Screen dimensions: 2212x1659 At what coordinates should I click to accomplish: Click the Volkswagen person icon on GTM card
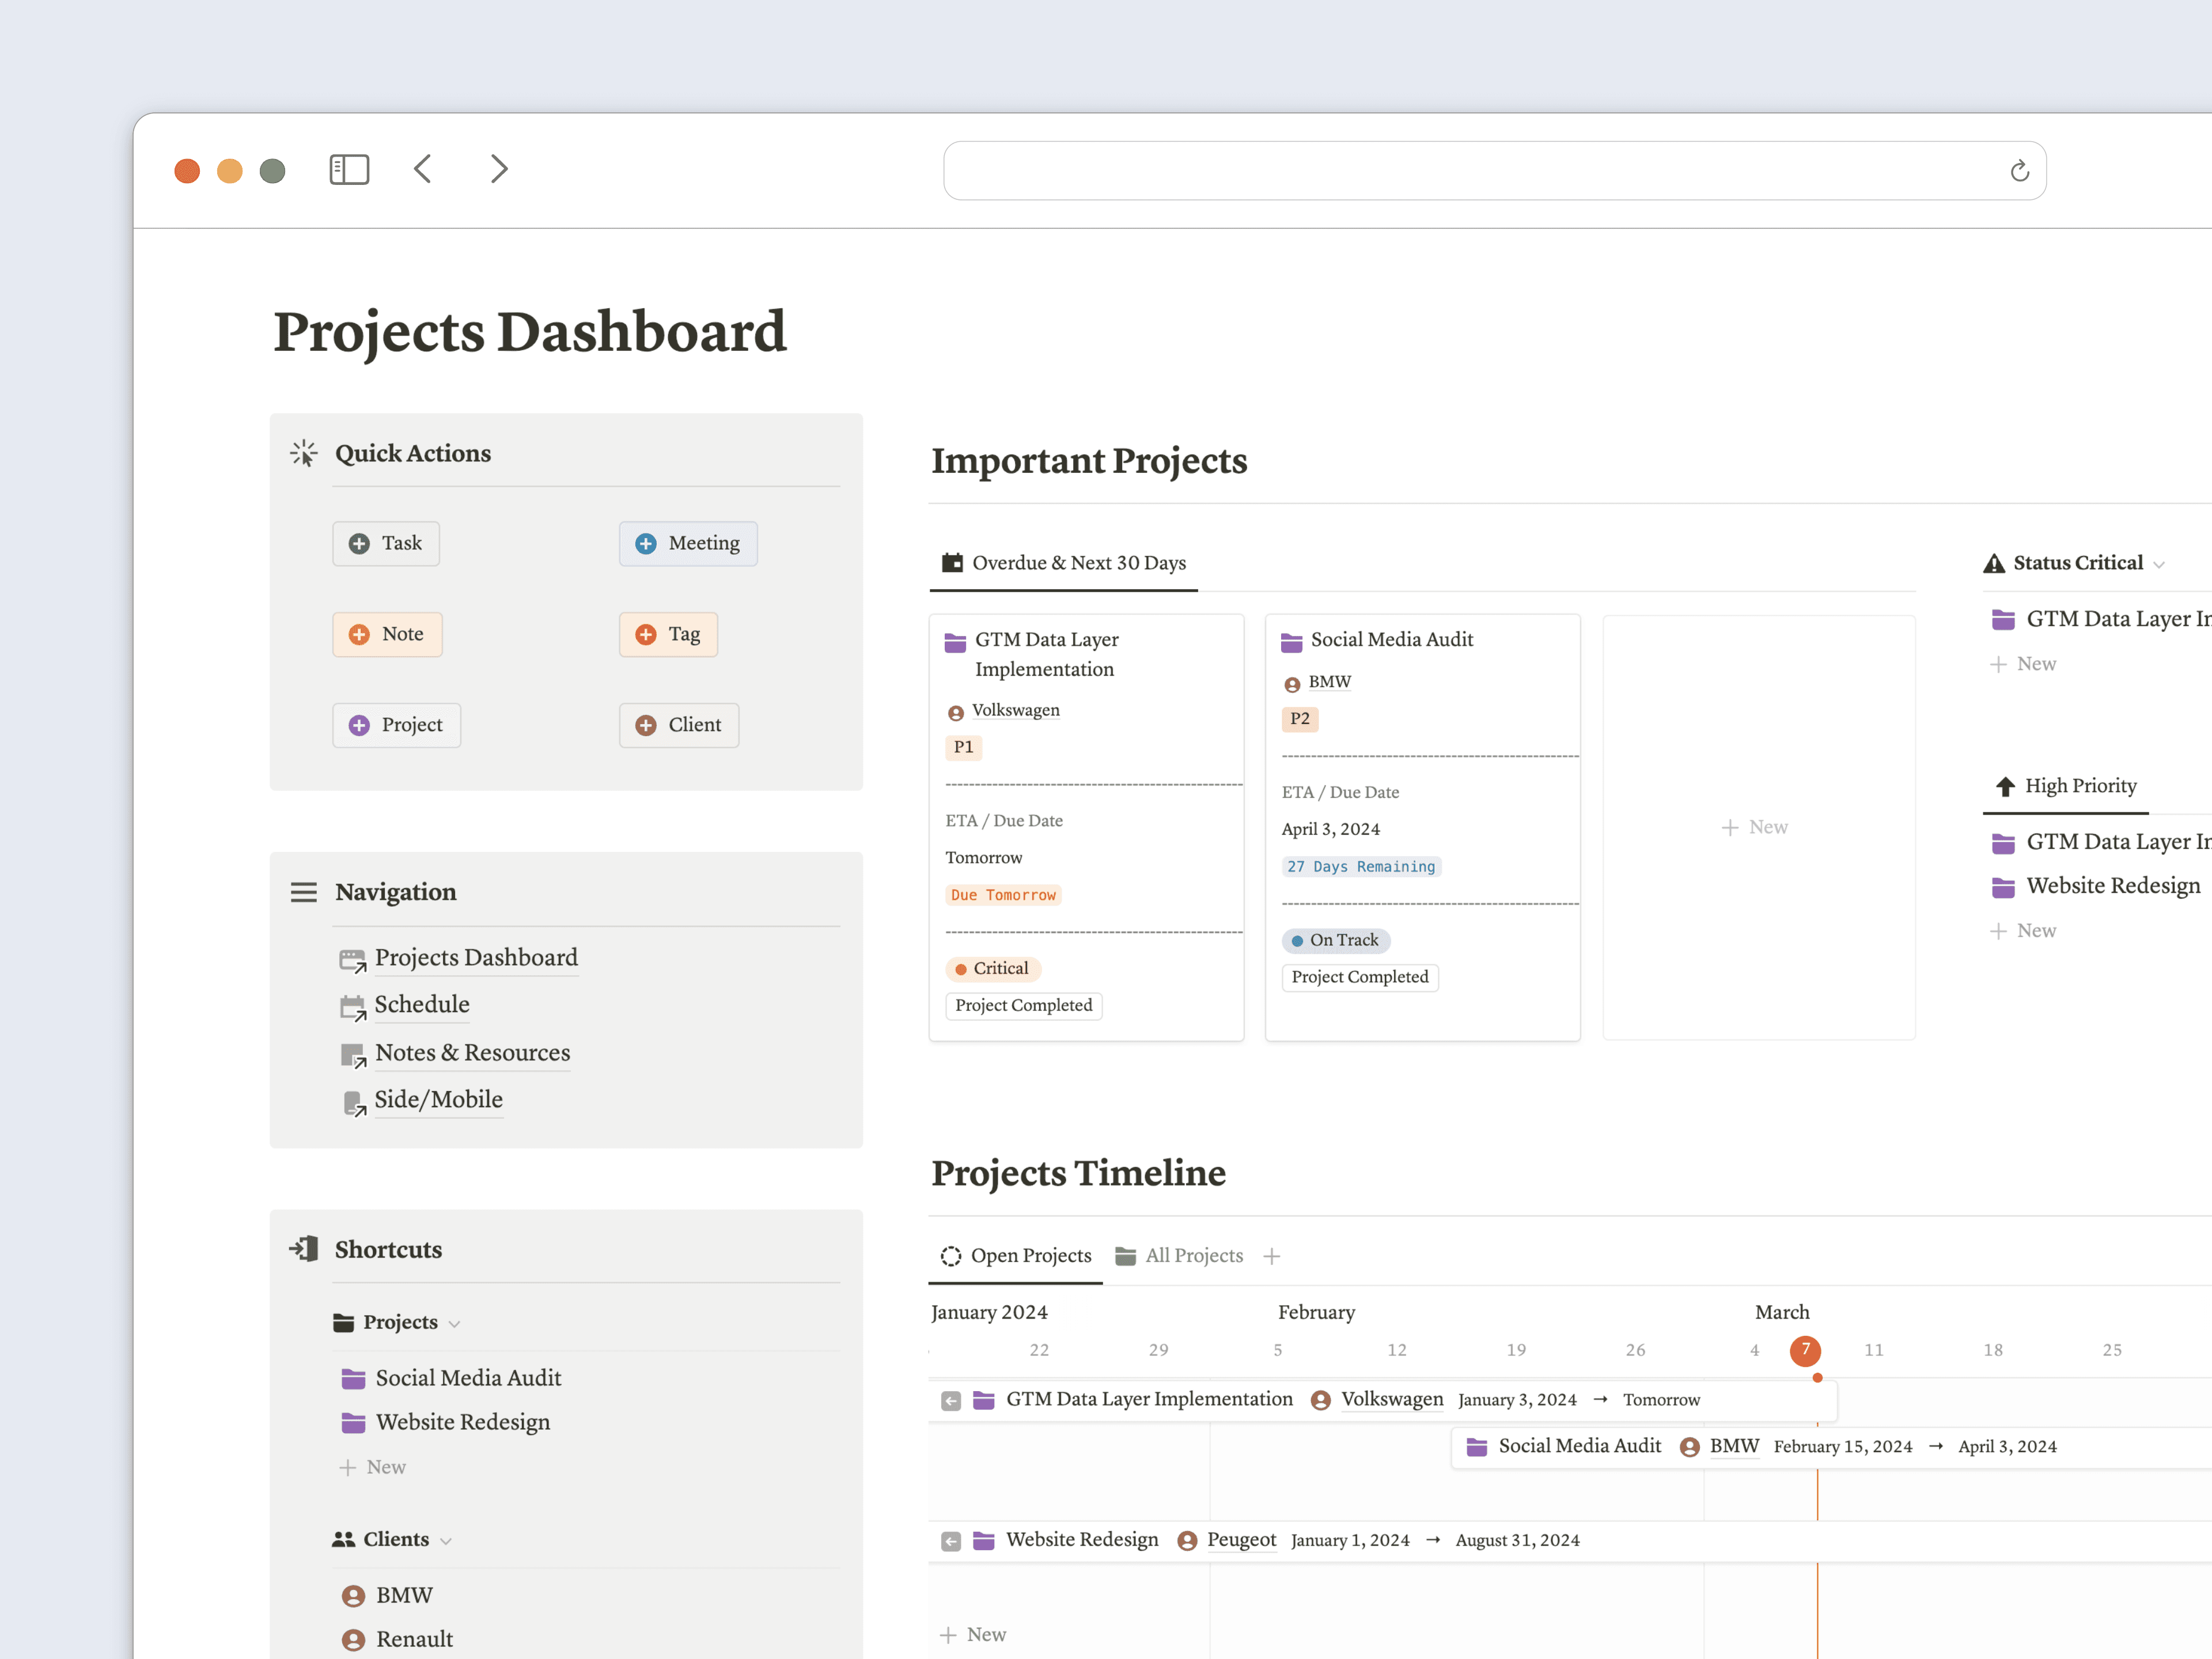(955, 711)
